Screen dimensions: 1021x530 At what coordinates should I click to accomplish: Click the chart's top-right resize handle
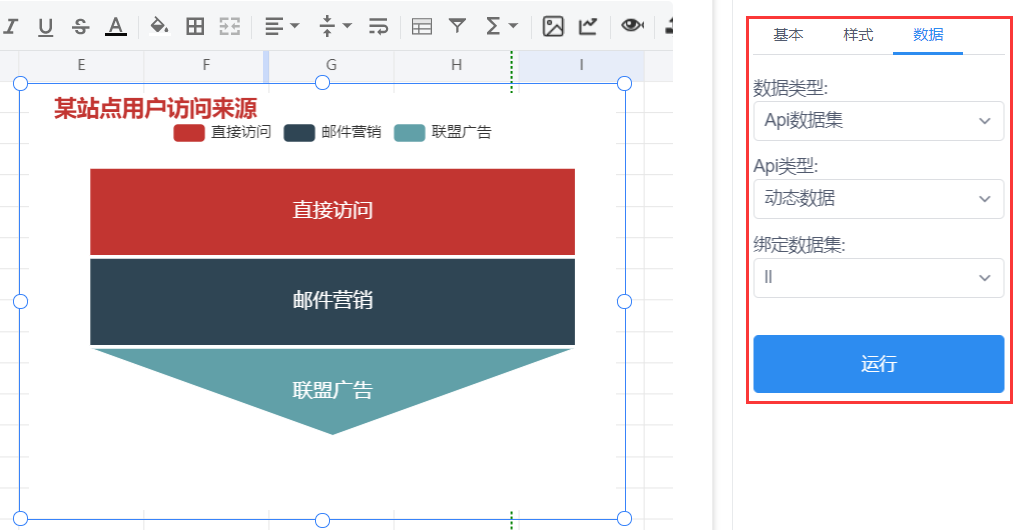pyautogui.click(x=624, y=83)
